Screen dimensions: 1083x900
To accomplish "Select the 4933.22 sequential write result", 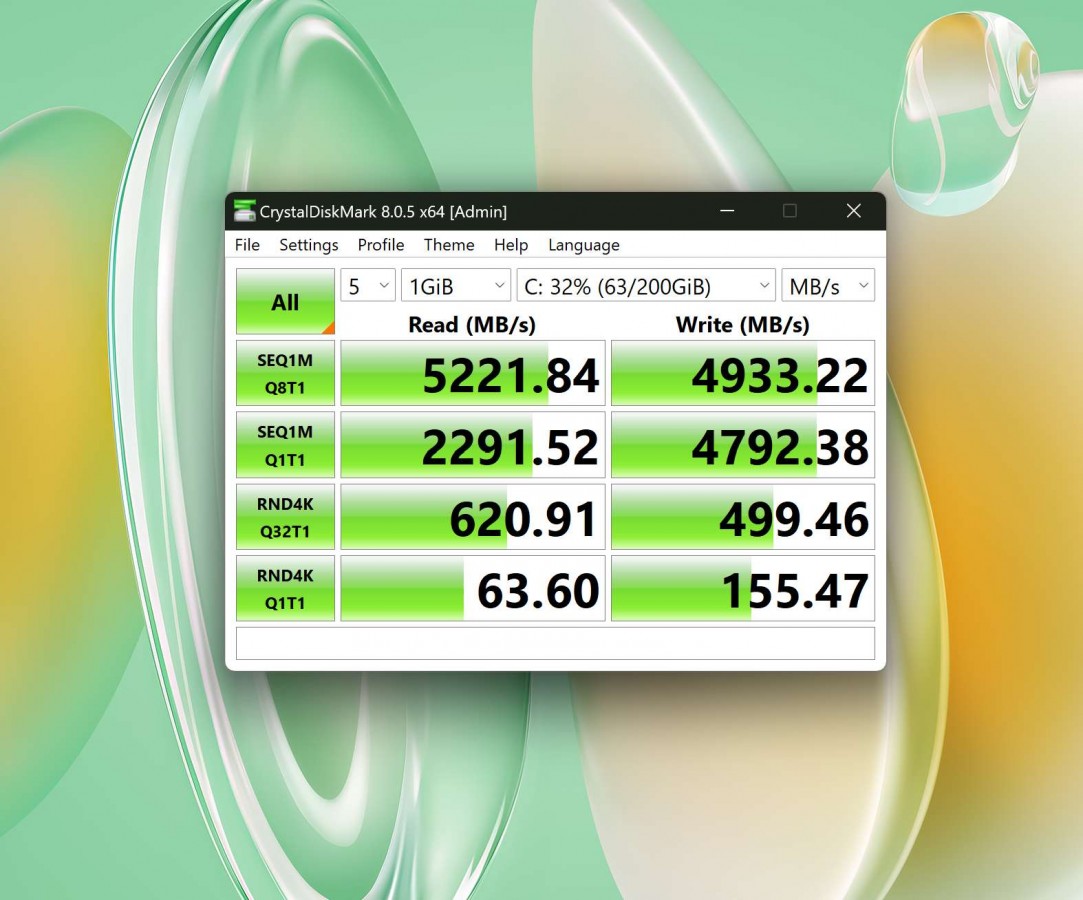I will [743, 373].
